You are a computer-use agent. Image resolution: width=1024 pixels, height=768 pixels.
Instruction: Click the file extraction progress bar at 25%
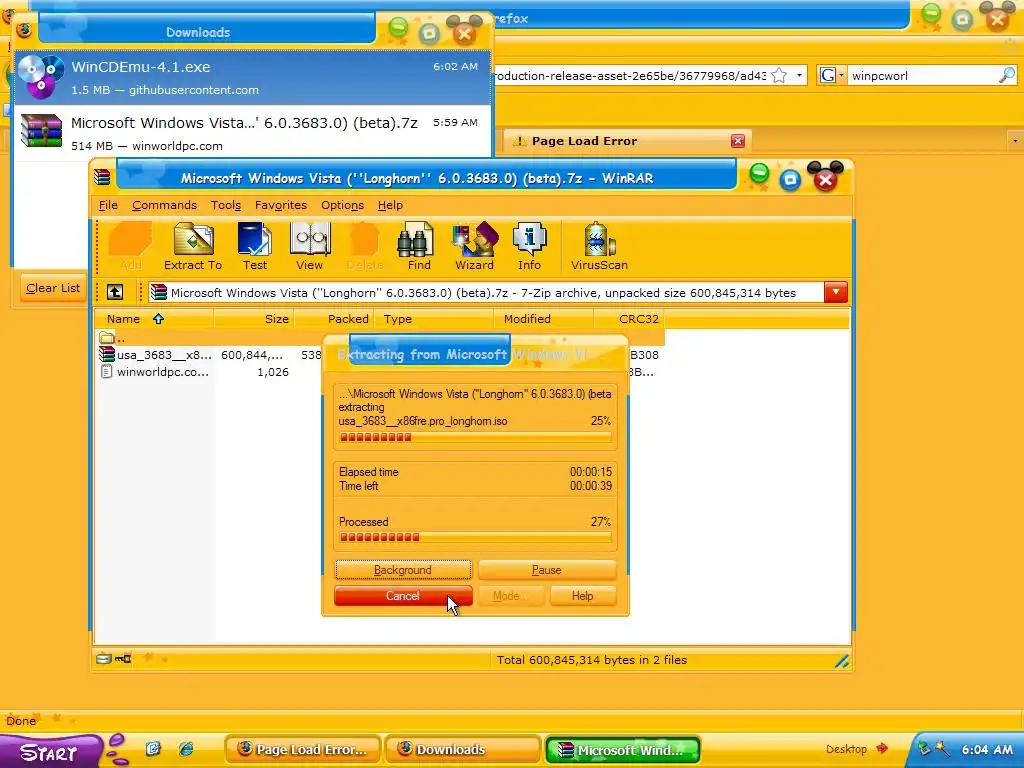point(475,437)
